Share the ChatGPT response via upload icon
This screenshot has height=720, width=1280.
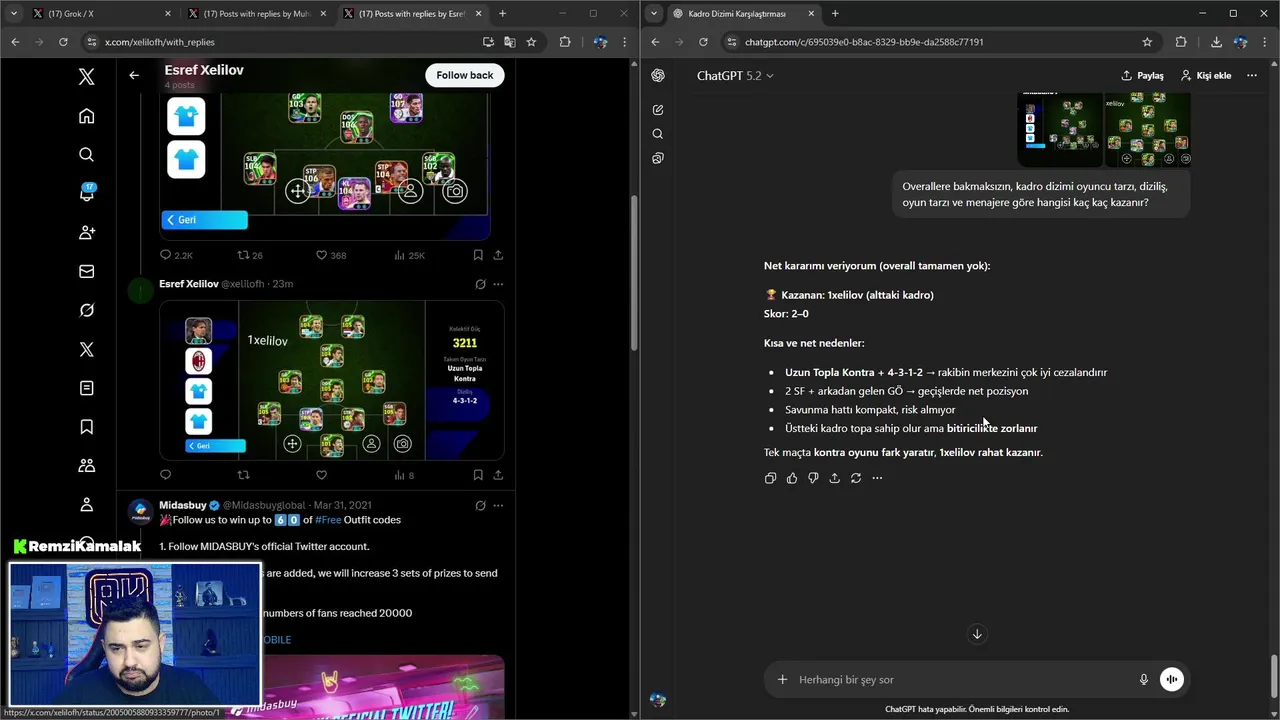coord(834,478)
